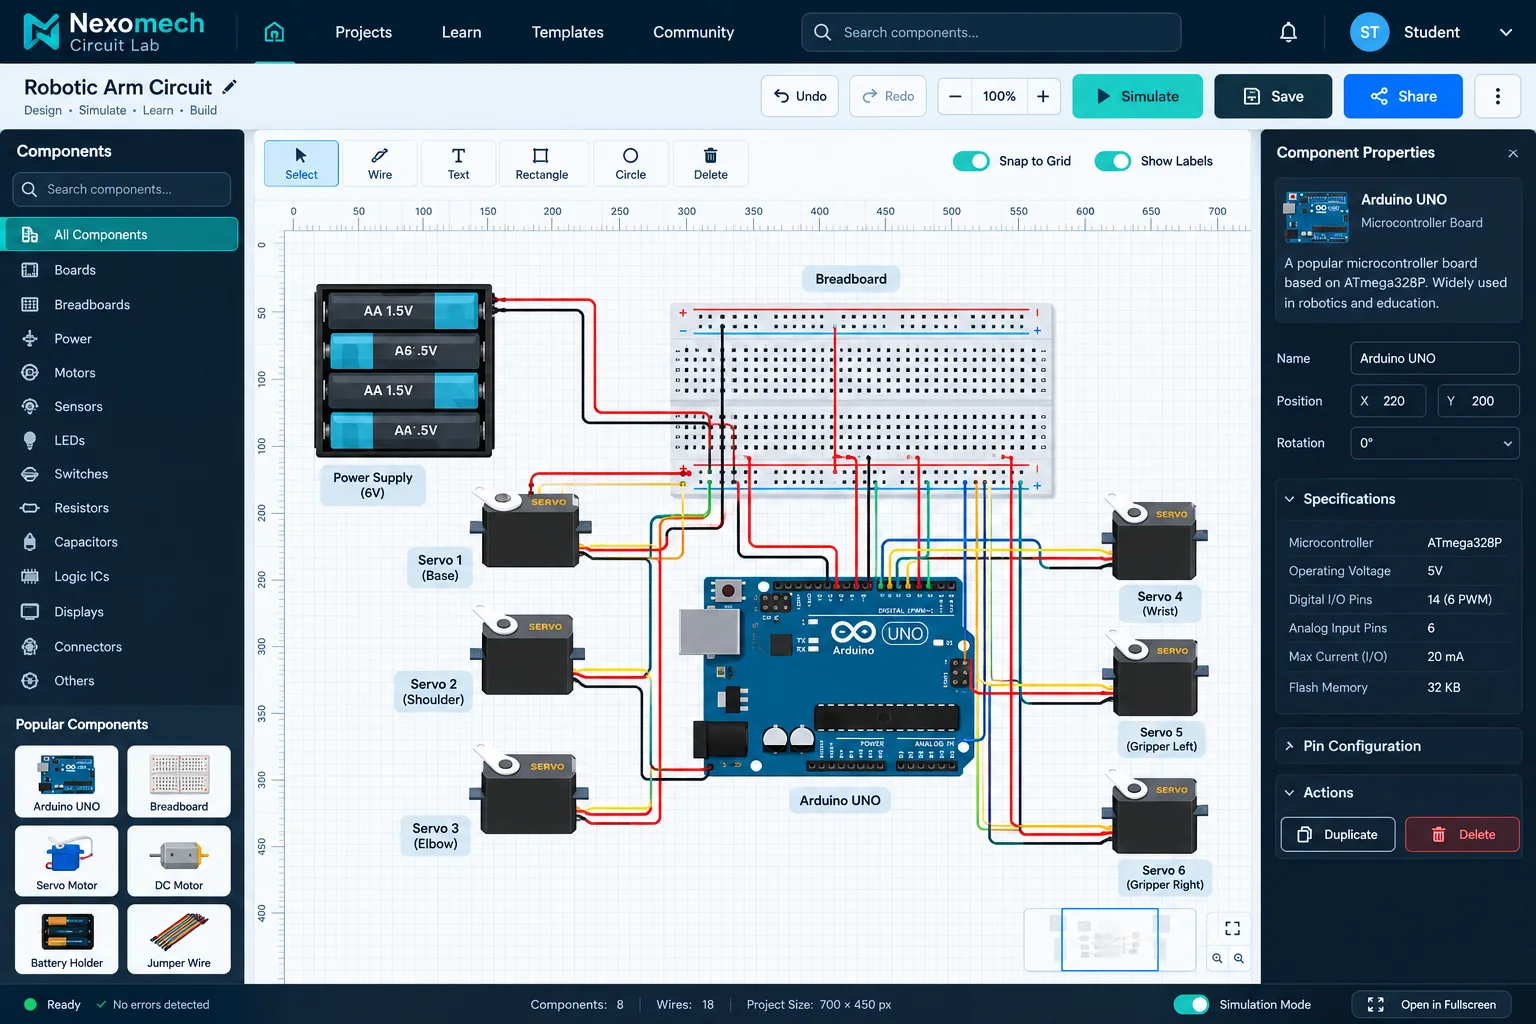Select the Text tool

(x=458, y=163)
